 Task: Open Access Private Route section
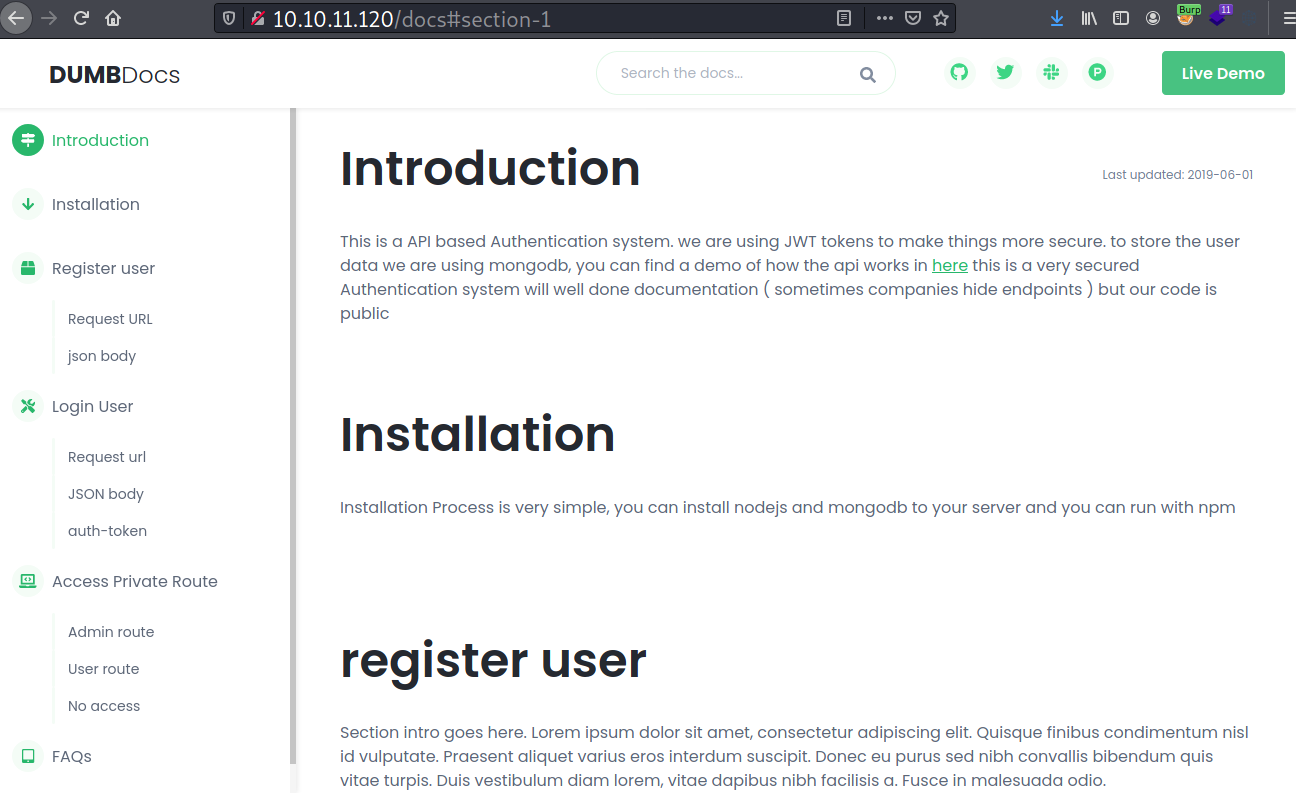(x=134, y=581)
